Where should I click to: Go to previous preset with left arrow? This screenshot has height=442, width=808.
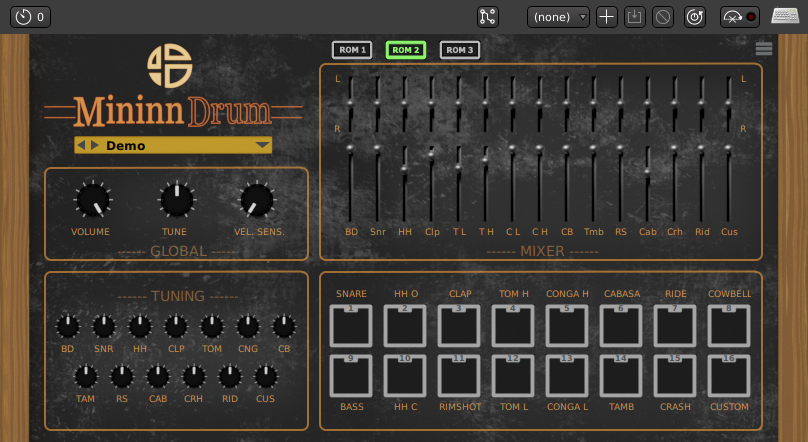(82, 145)
